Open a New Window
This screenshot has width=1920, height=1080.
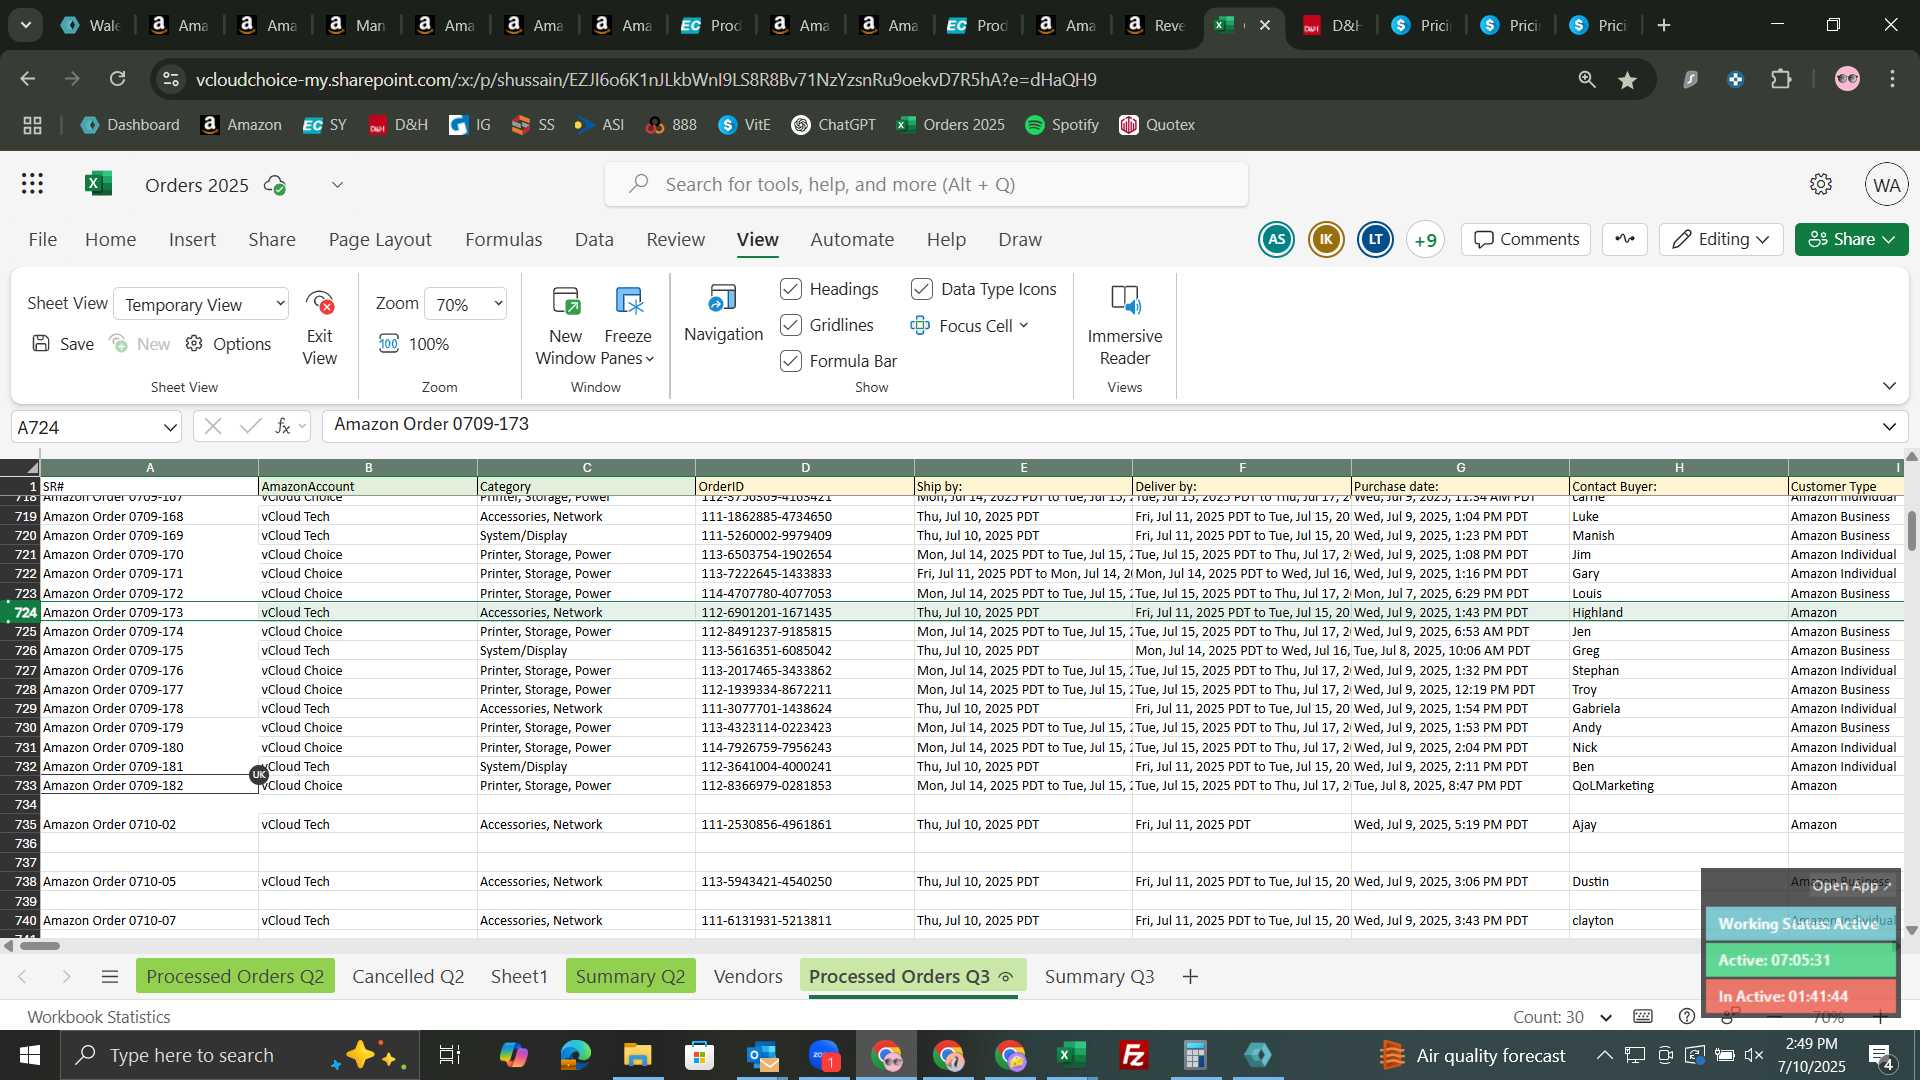point(565,326)
